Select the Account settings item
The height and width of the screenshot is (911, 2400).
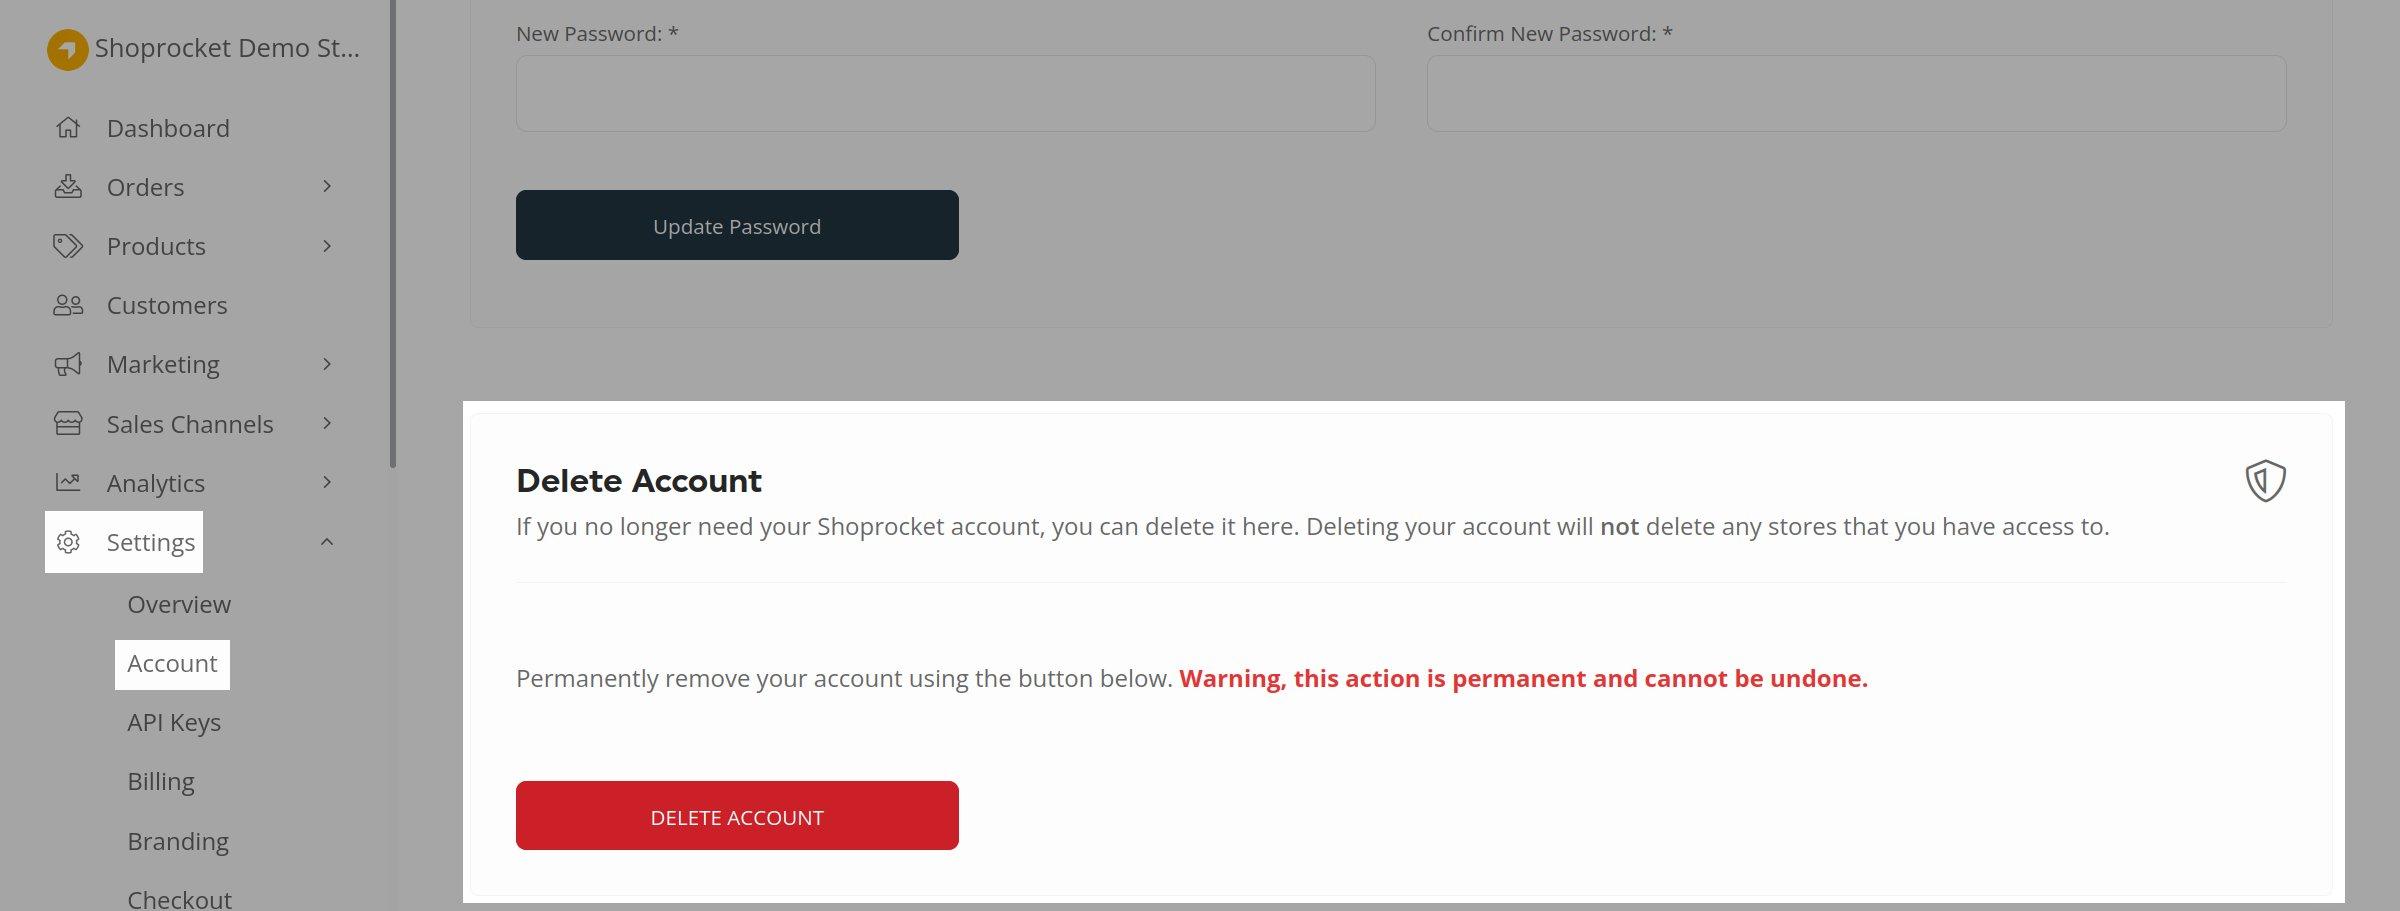click(172, 663)
